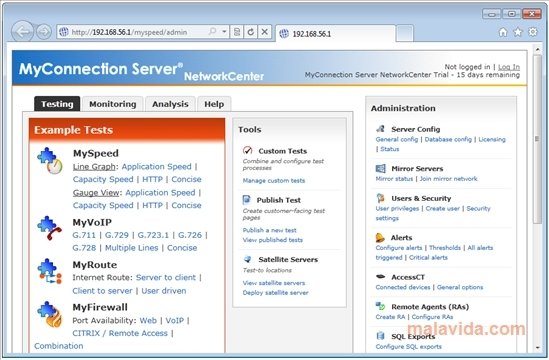Click the page vertical scrollbar thumb

pos(537,139)
